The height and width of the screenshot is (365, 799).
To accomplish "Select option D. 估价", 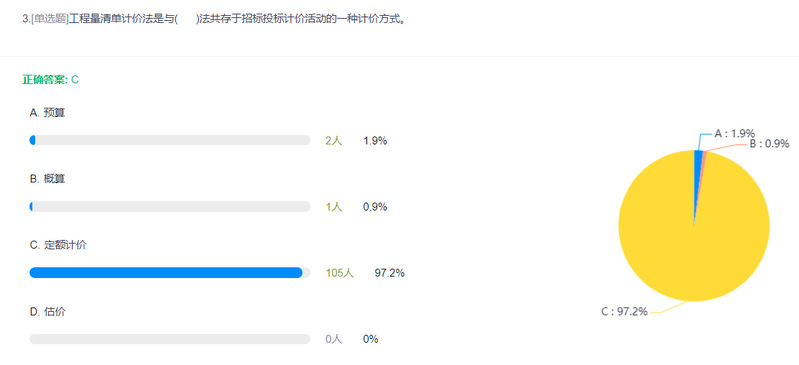I will [x=47, y=311].
